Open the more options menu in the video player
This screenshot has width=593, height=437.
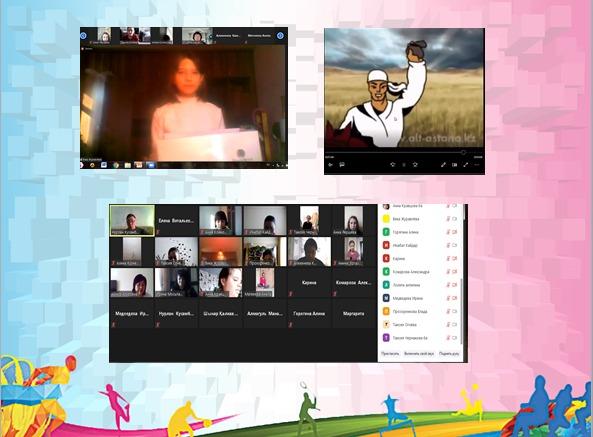click(477, 165)
